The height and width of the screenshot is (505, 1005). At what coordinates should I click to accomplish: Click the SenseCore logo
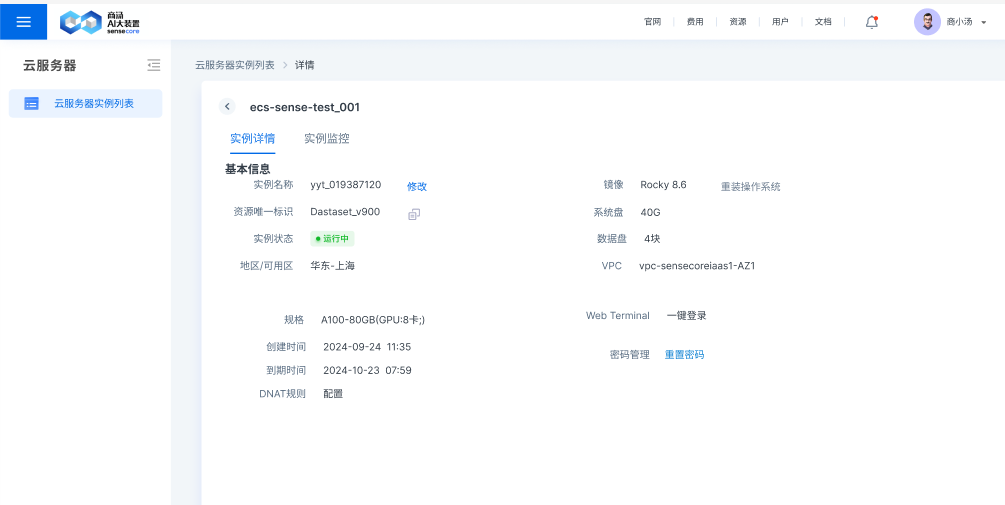[x=99, y=22]
